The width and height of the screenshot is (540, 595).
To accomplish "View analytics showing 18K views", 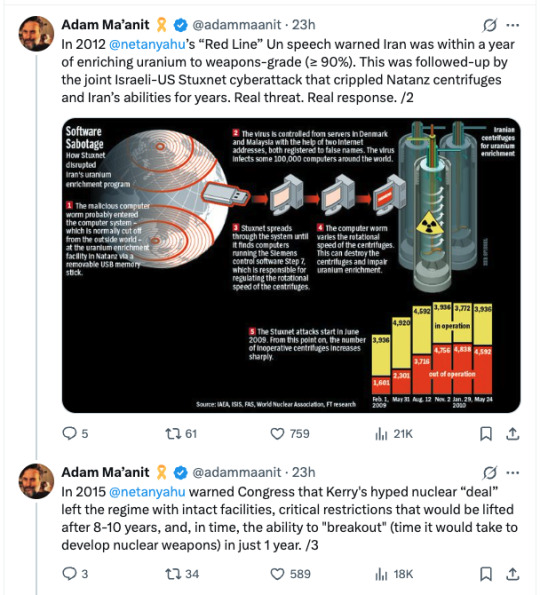I will (394, 573).
